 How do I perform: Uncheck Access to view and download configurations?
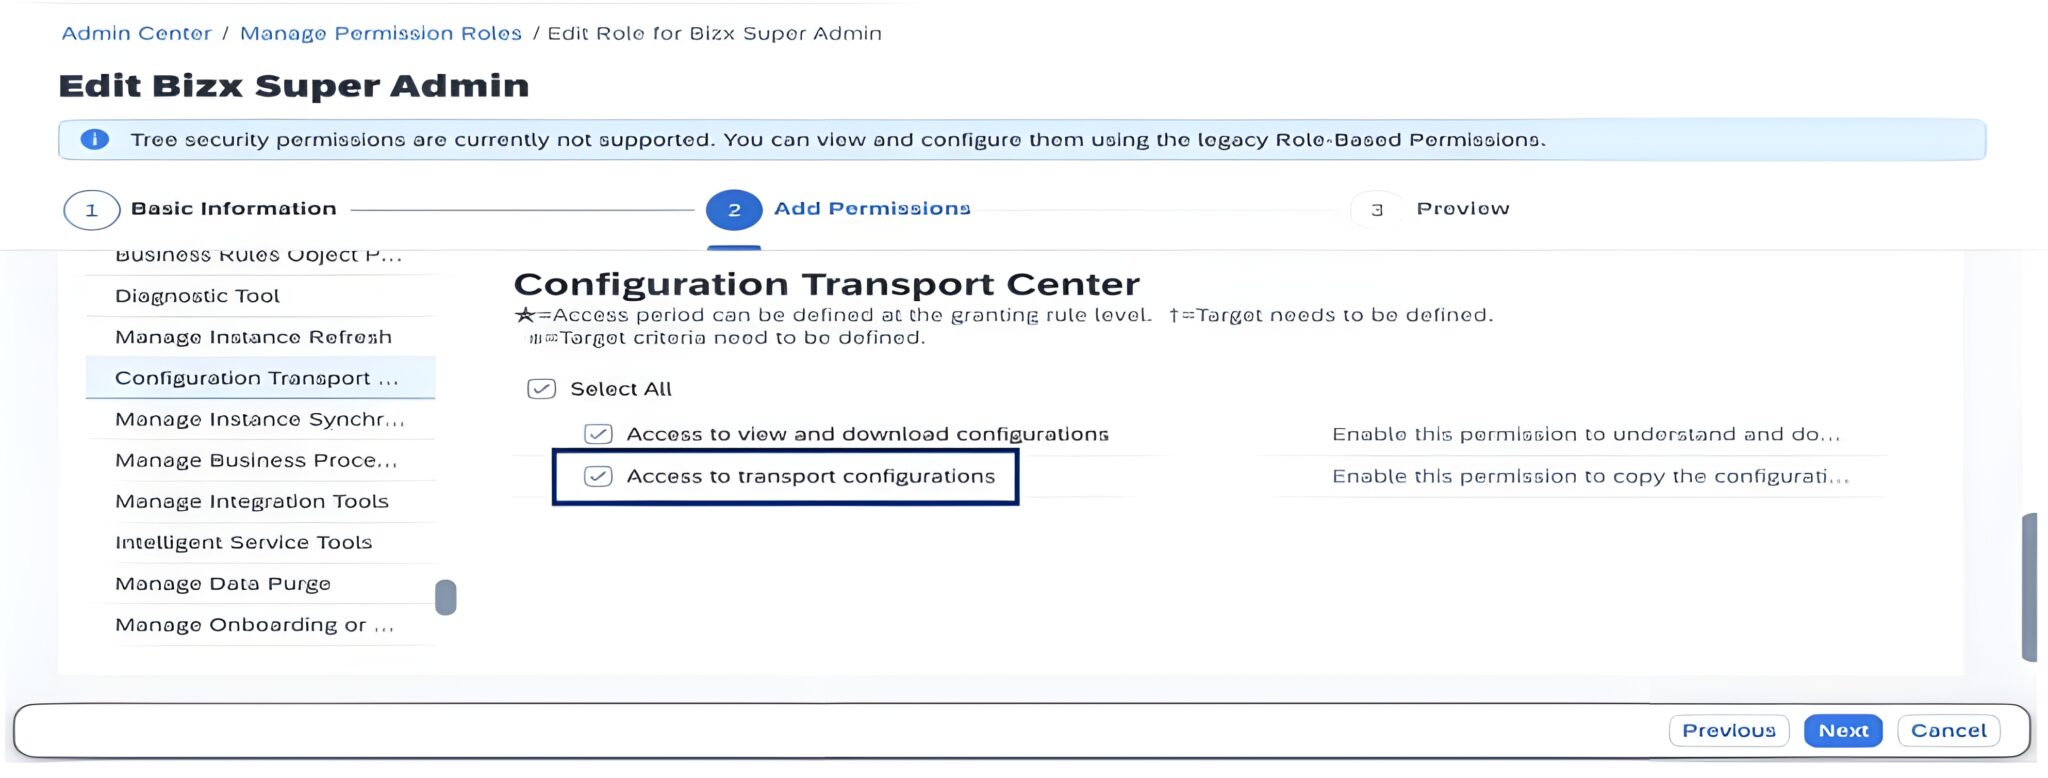(x=597, y=434)
